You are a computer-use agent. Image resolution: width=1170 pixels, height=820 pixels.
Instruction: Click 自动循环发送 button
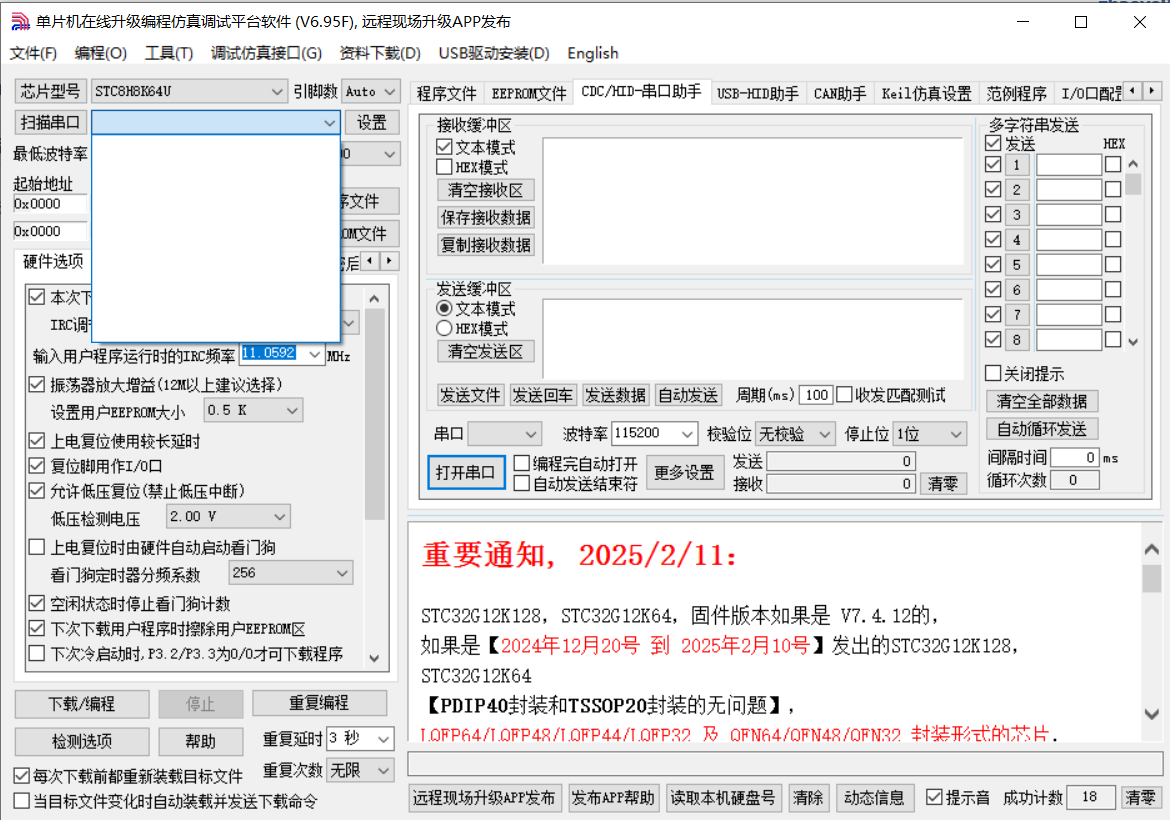click(x=1042, y=429)
